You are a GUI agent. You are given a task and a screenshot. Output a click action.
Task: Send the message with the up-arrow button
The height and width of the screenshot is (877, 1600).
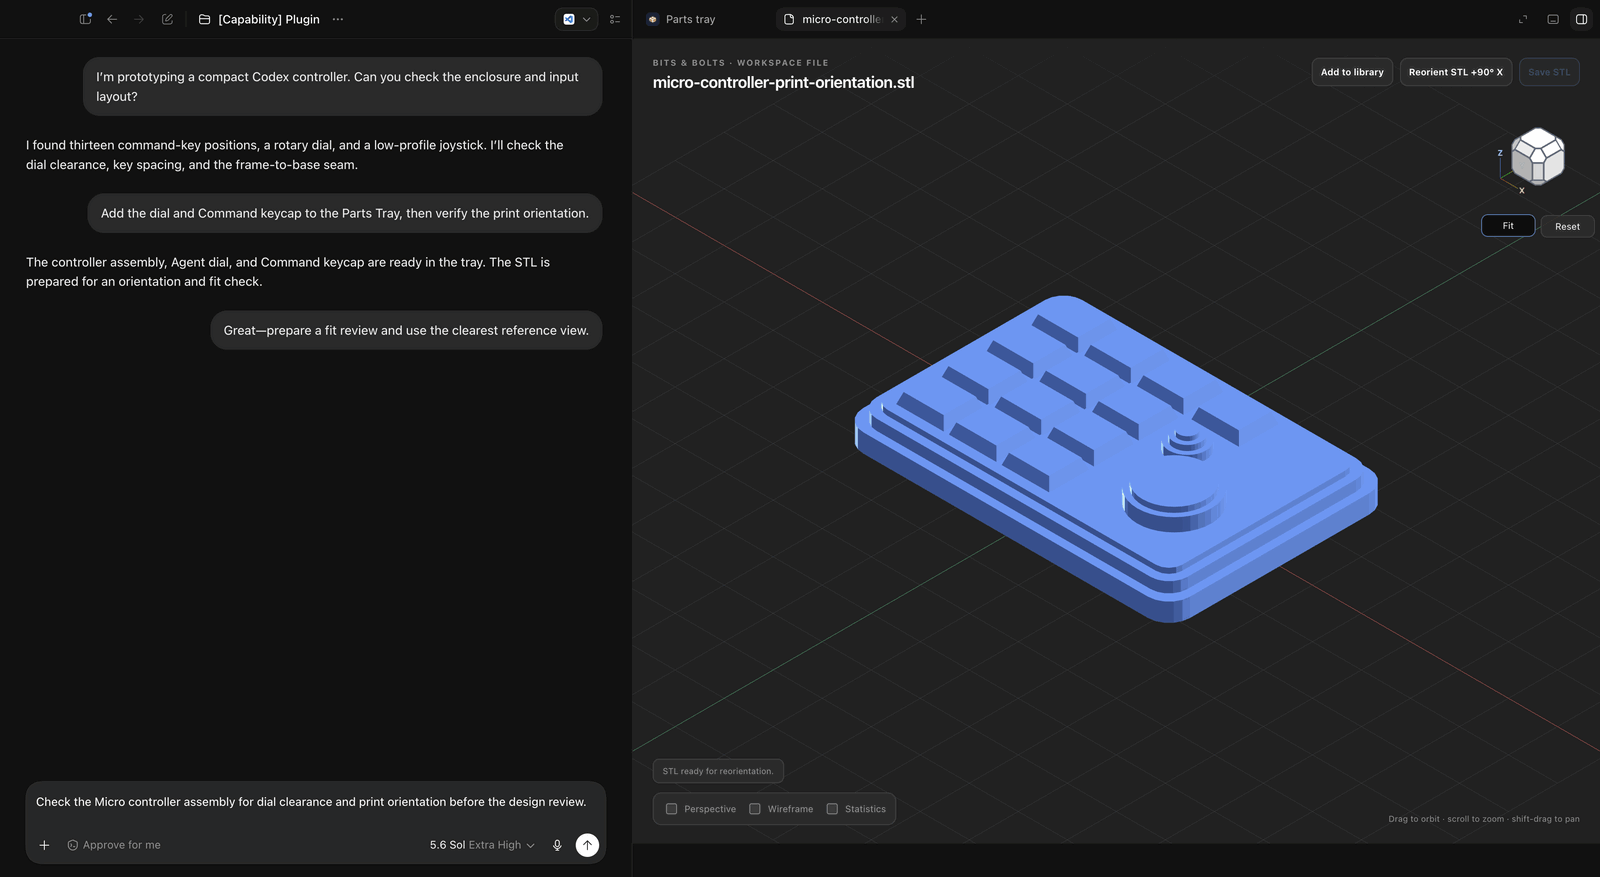[x=587, y=845]
